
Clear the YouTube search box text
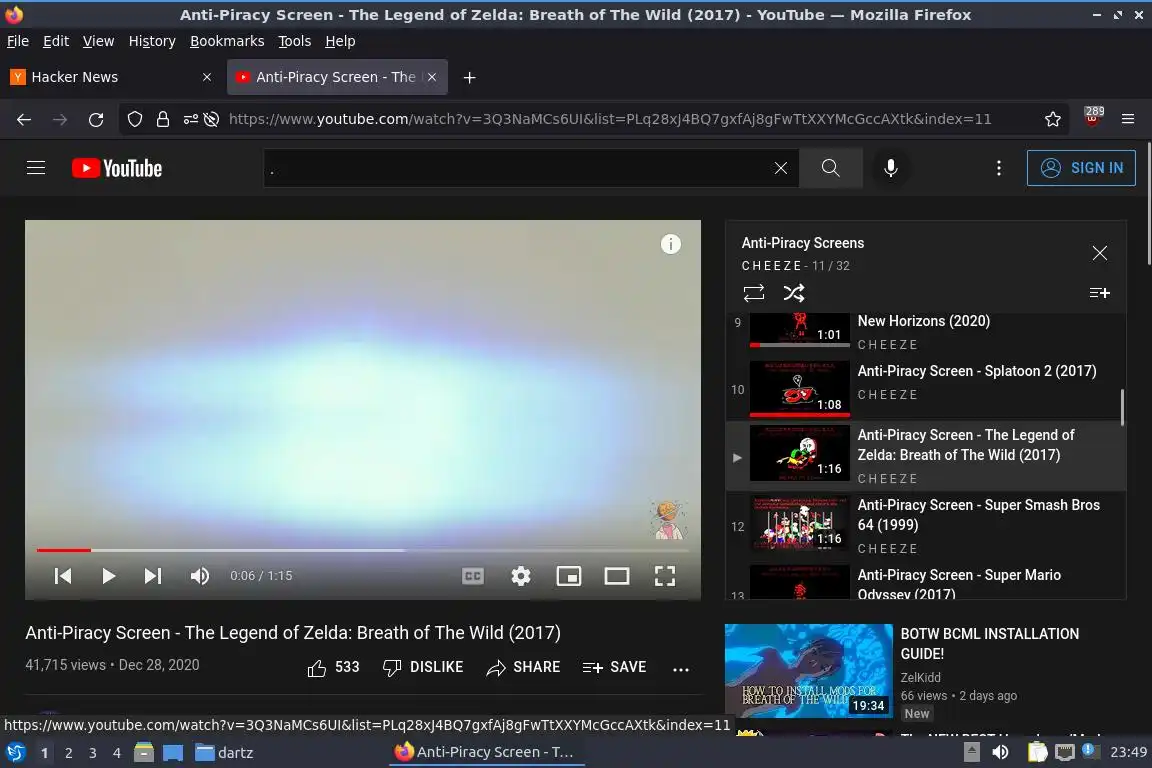[x=780, y=168]
